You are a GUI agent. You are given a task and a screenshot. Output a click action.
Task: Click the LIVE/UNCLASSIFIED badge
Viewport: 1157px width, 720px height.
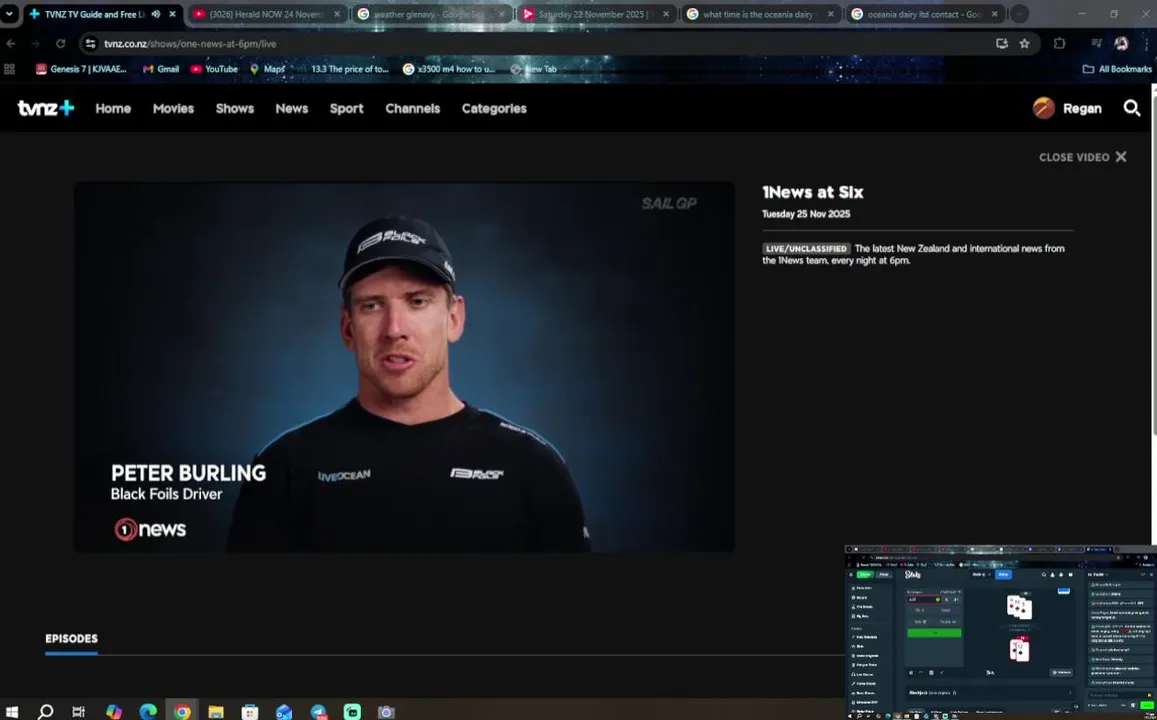click(x=806, y=249)
